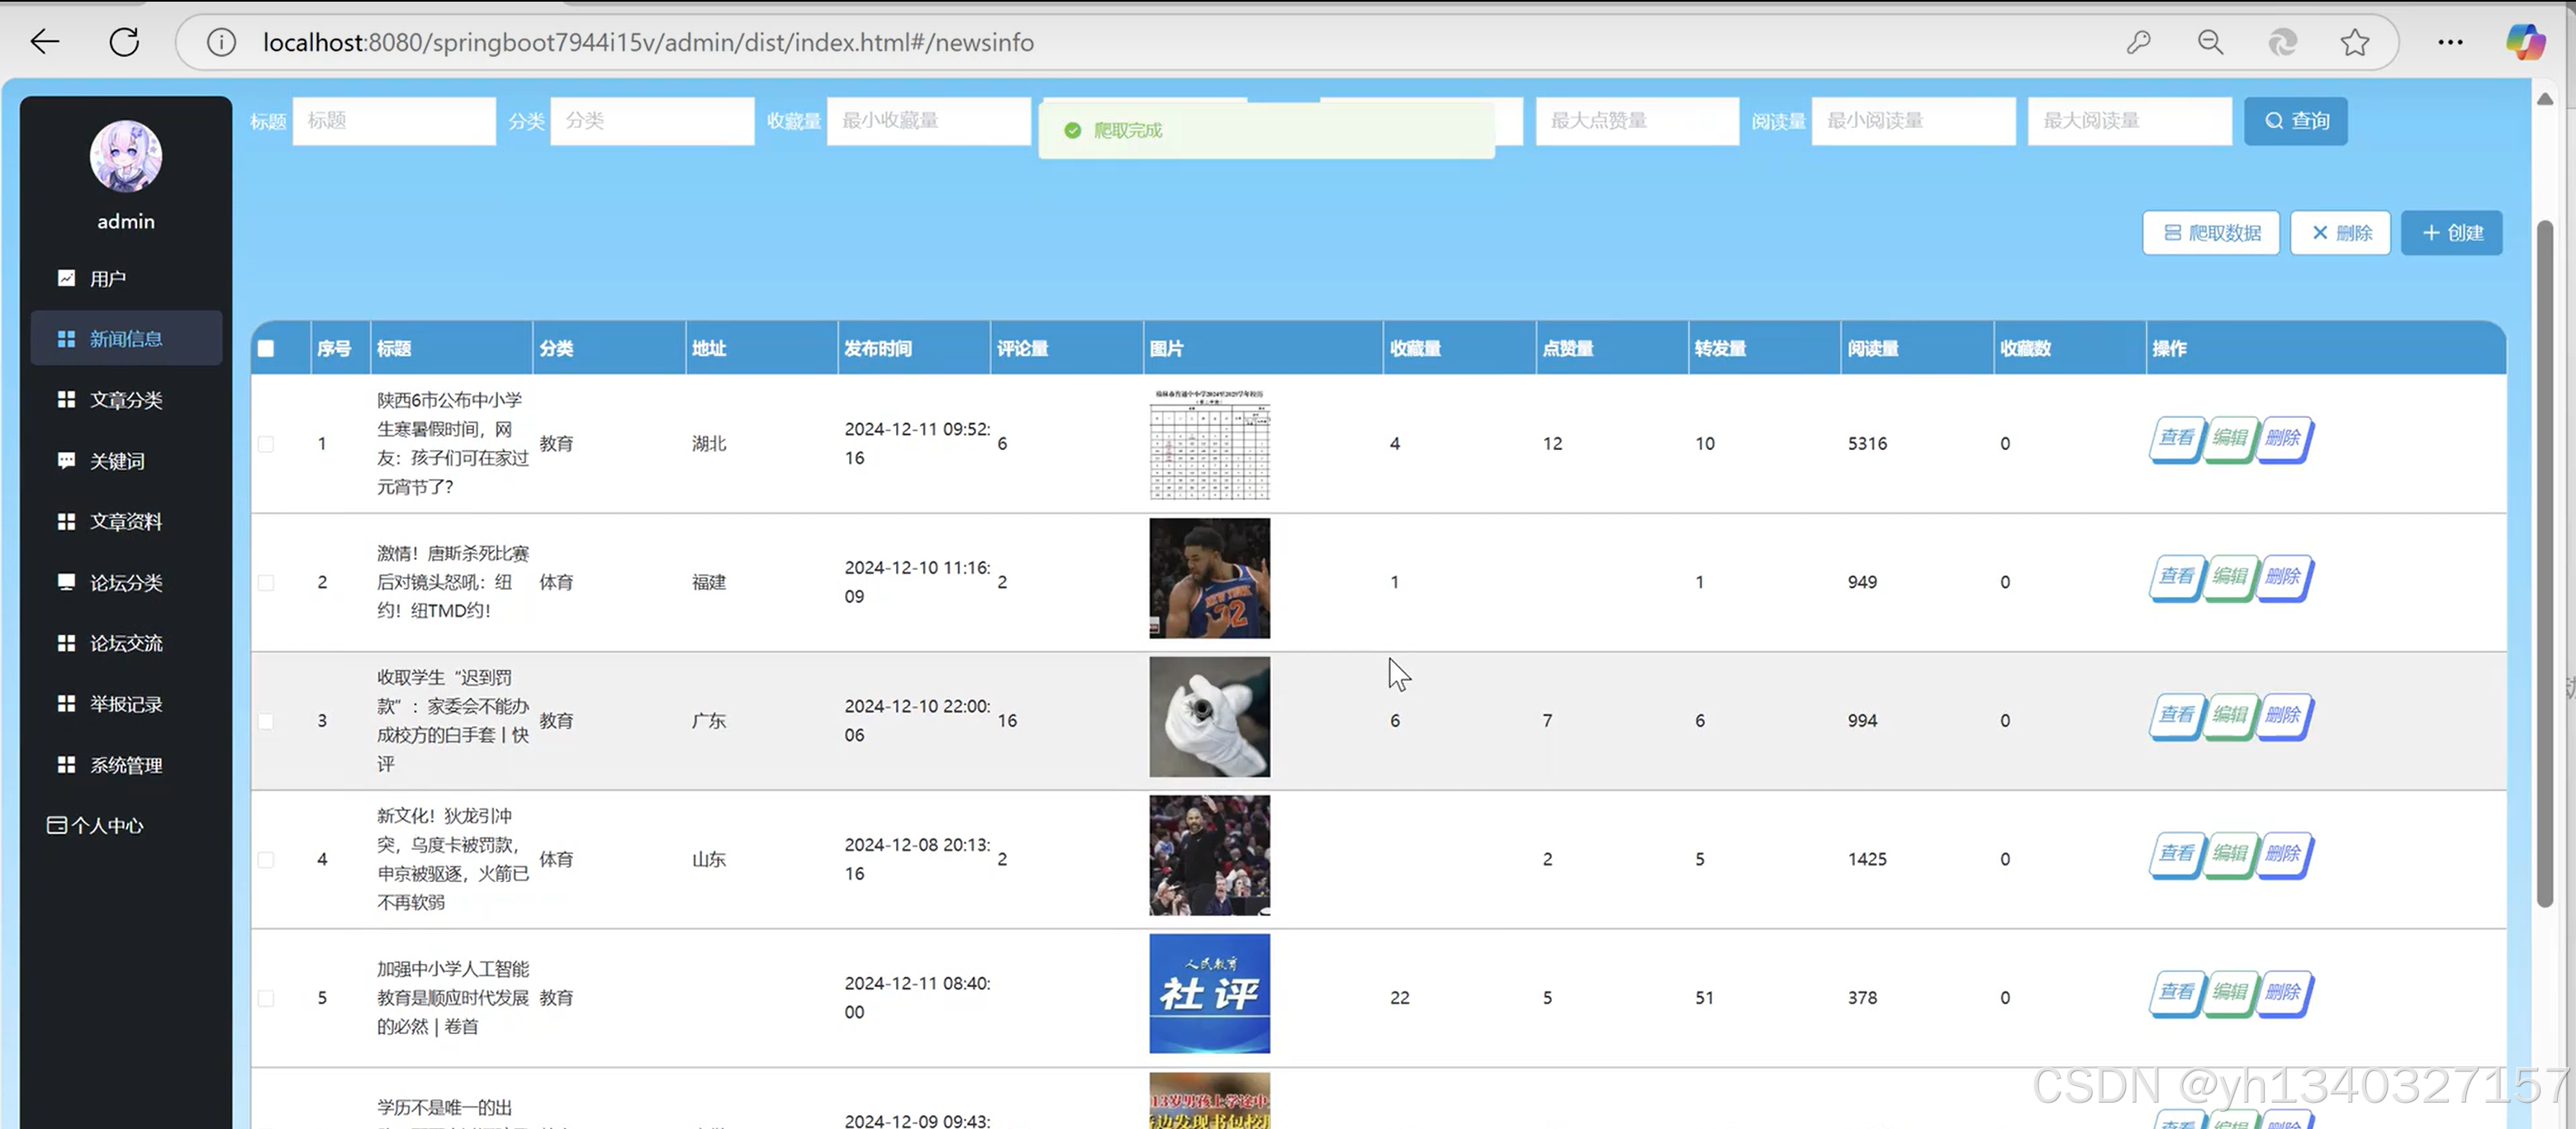Click the browser back arrow
Screen dimensions: 2576x1129
point(44,42)
